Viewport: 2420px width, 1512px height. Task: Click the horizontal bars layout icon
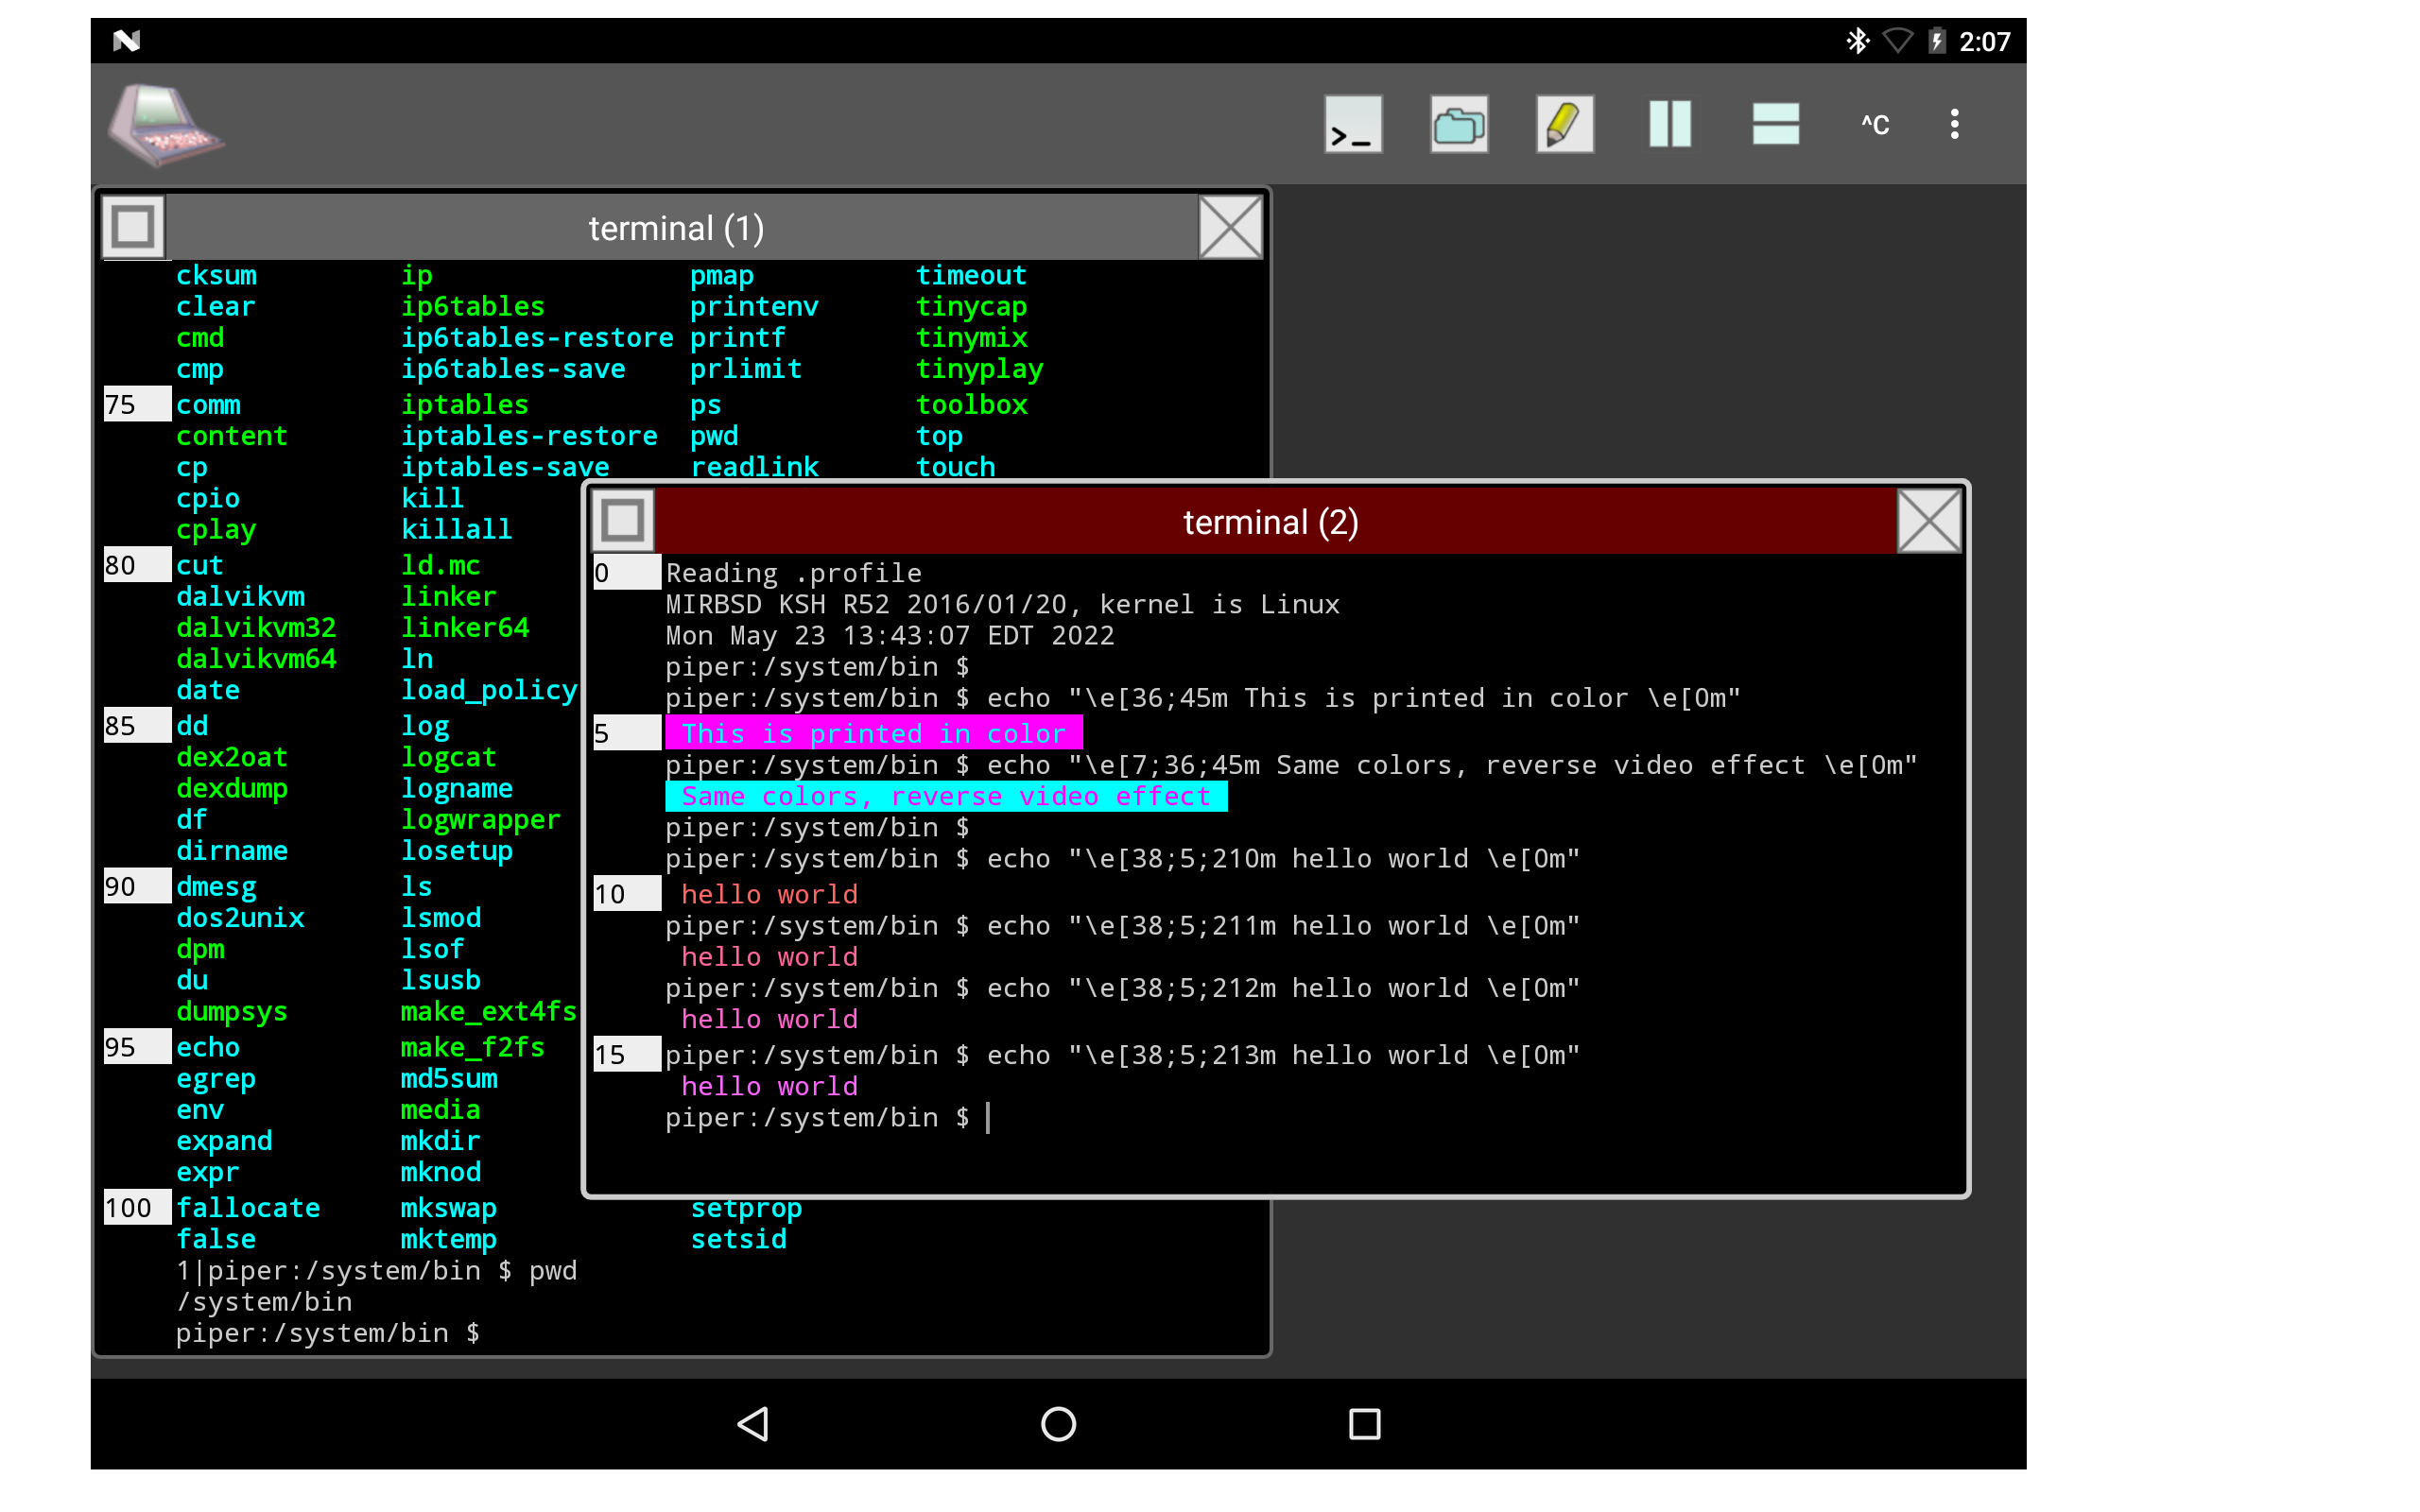pyautogui.click(x=1774, y=123)
